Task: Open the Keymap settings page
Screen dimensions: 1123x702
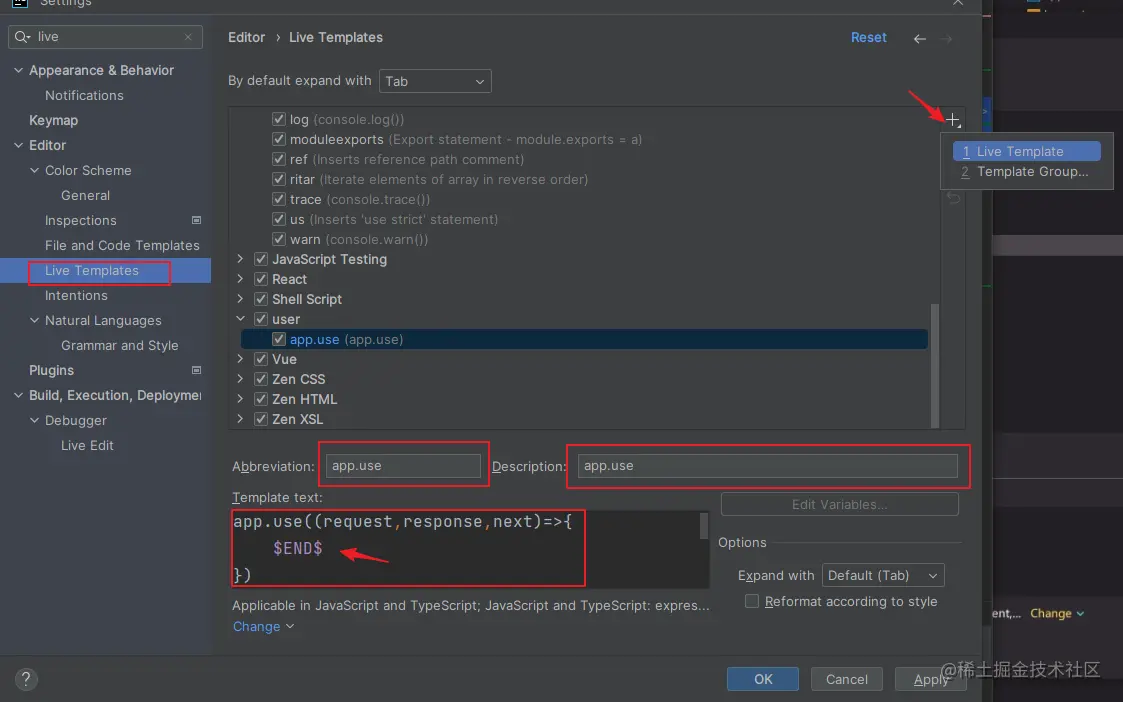Action: [x=53, y=120]
